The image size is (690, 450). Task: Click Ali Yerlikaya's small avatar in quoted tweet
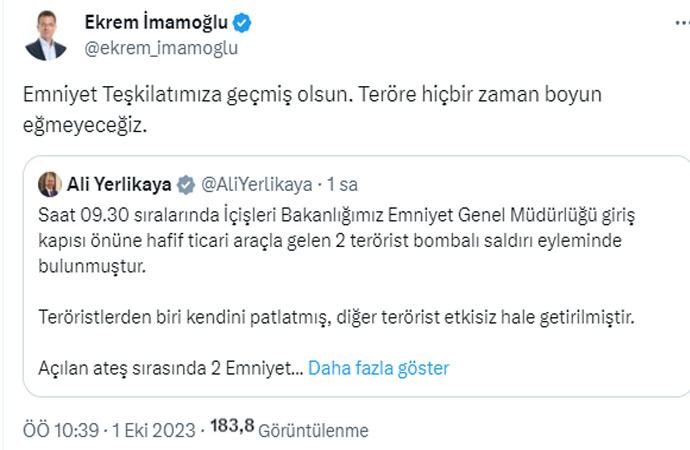coord(50,184)
